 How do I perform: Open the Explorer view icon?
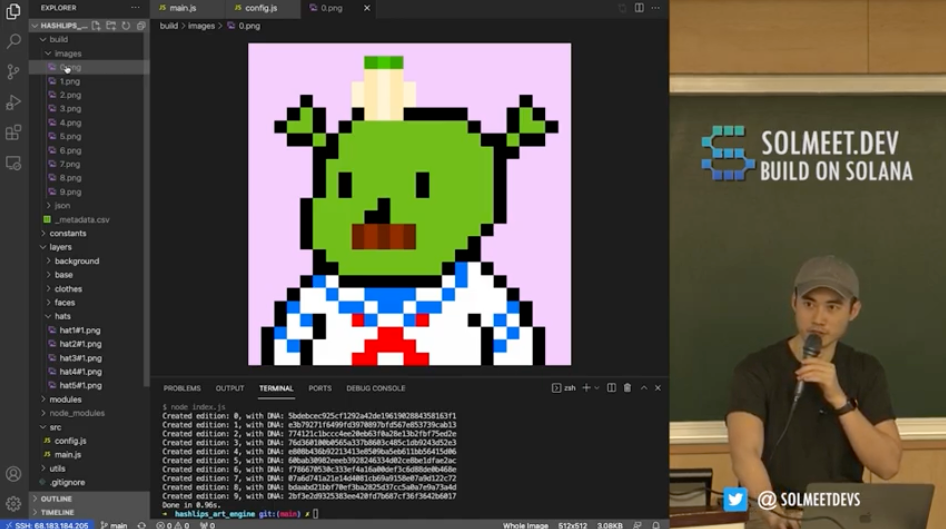point(13,11)
